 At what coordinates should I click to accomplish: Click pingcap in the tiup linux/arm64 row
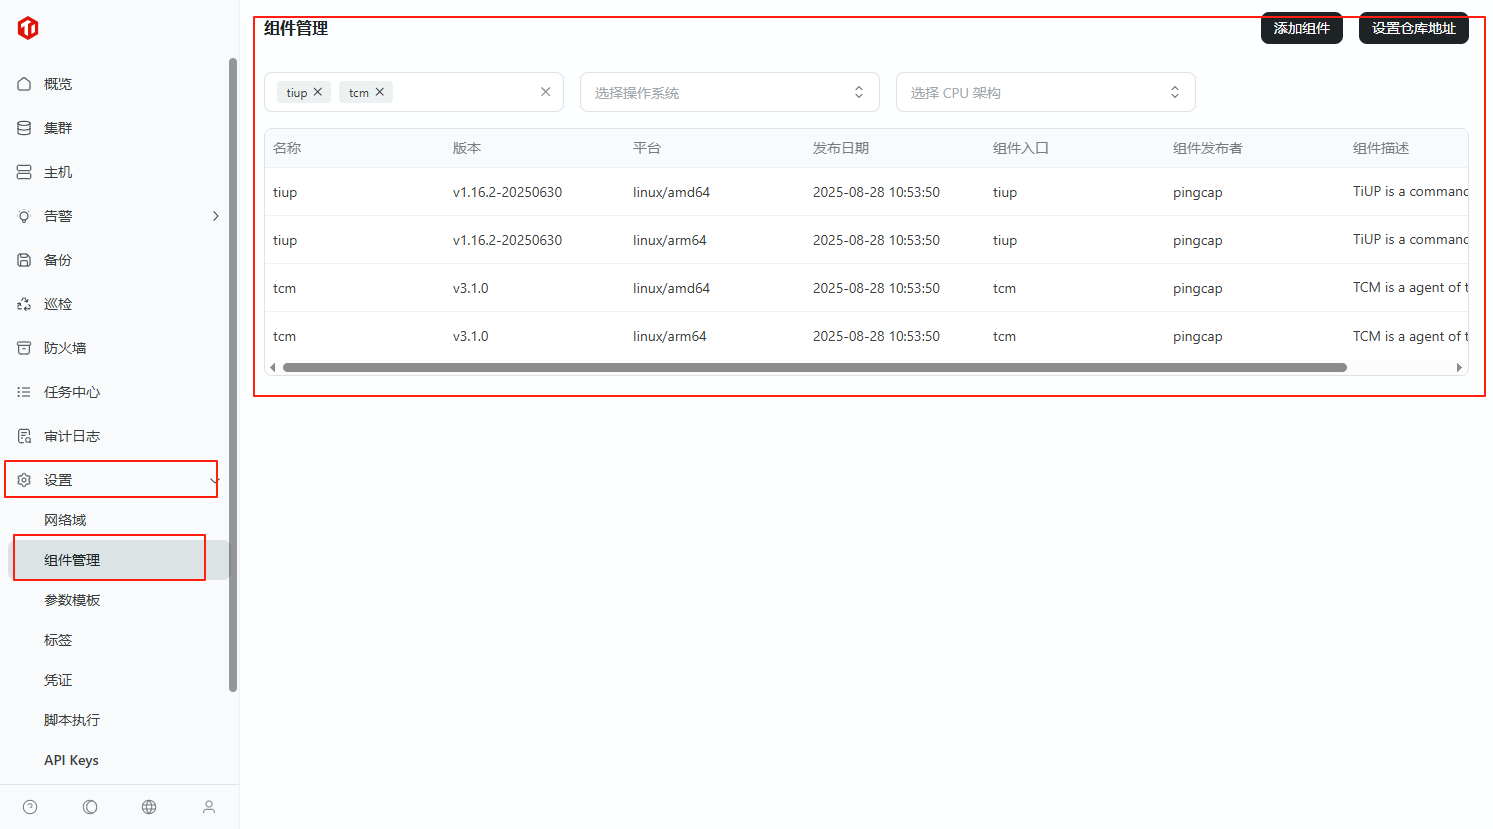tap(1198, 240)
